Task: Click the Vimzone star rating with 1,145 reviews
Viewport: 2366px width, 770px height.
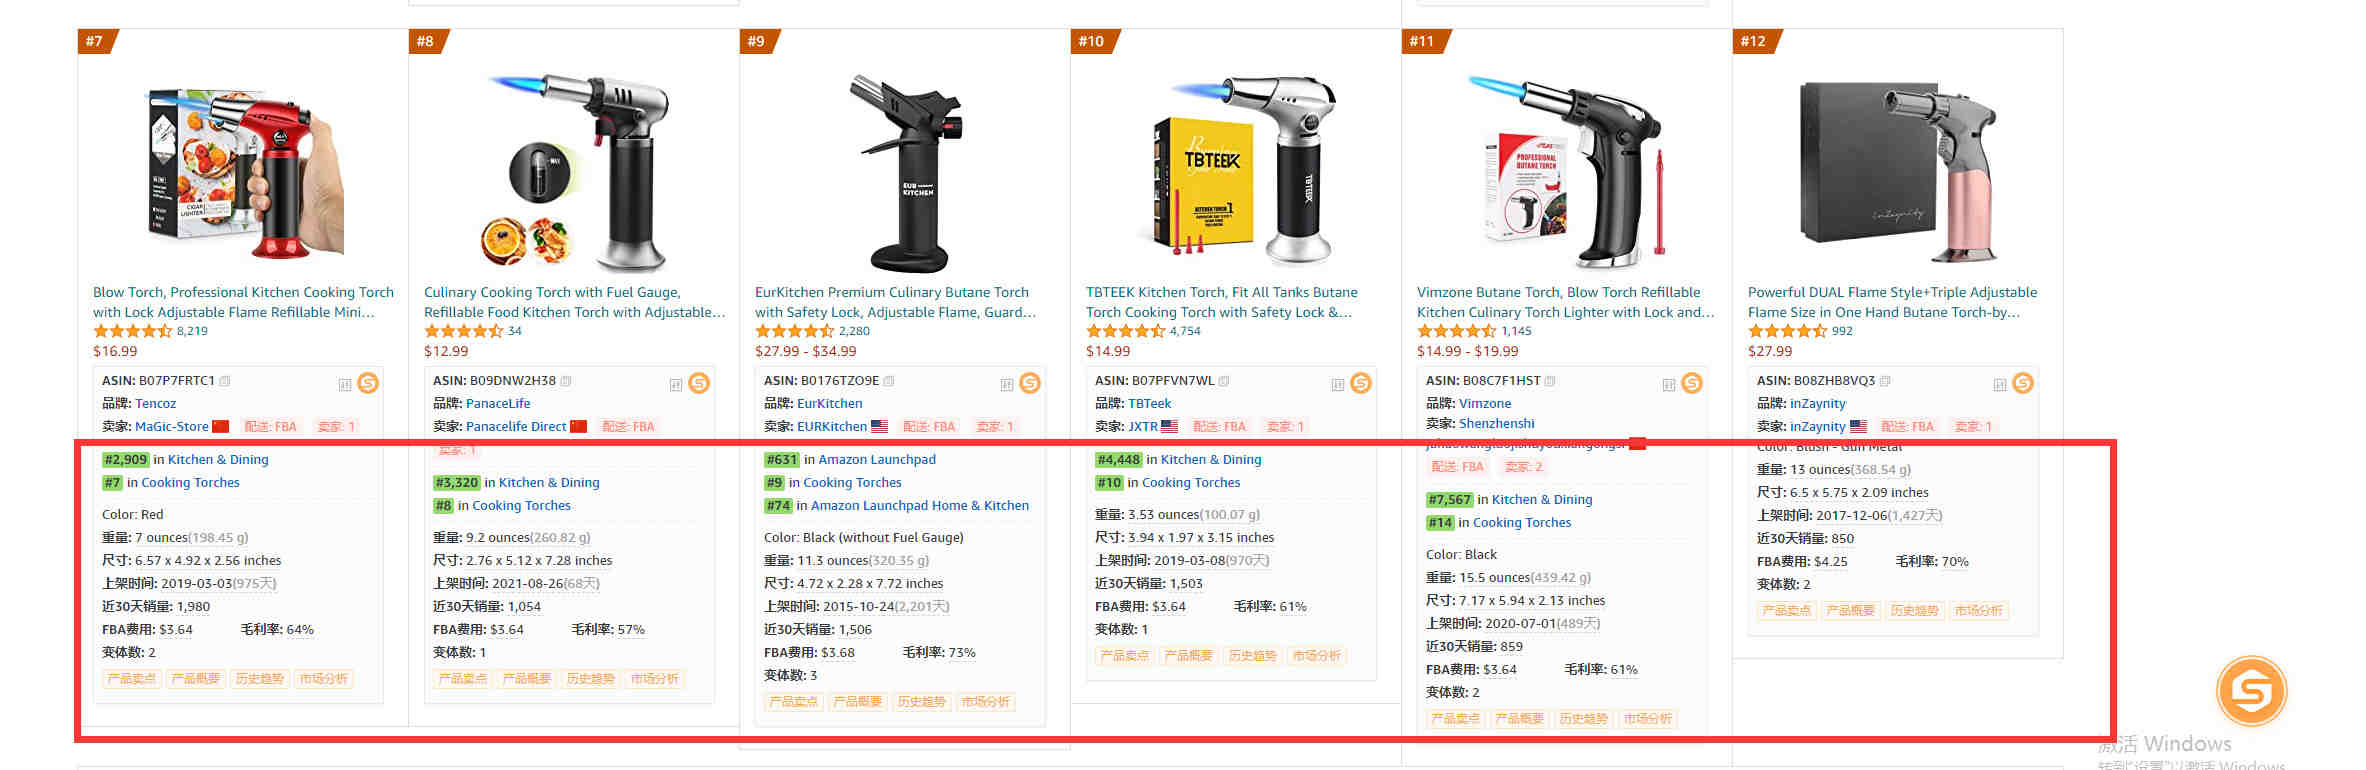Action: [x=1456, y=331]
